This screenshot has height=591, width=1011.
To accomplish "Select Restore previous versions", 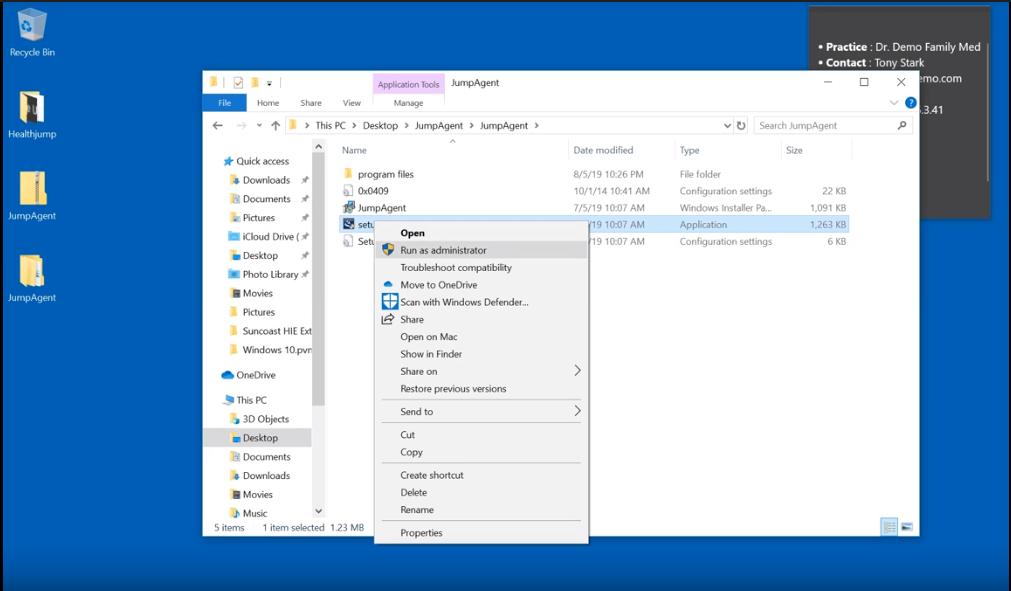I will [x=453, y=389].
